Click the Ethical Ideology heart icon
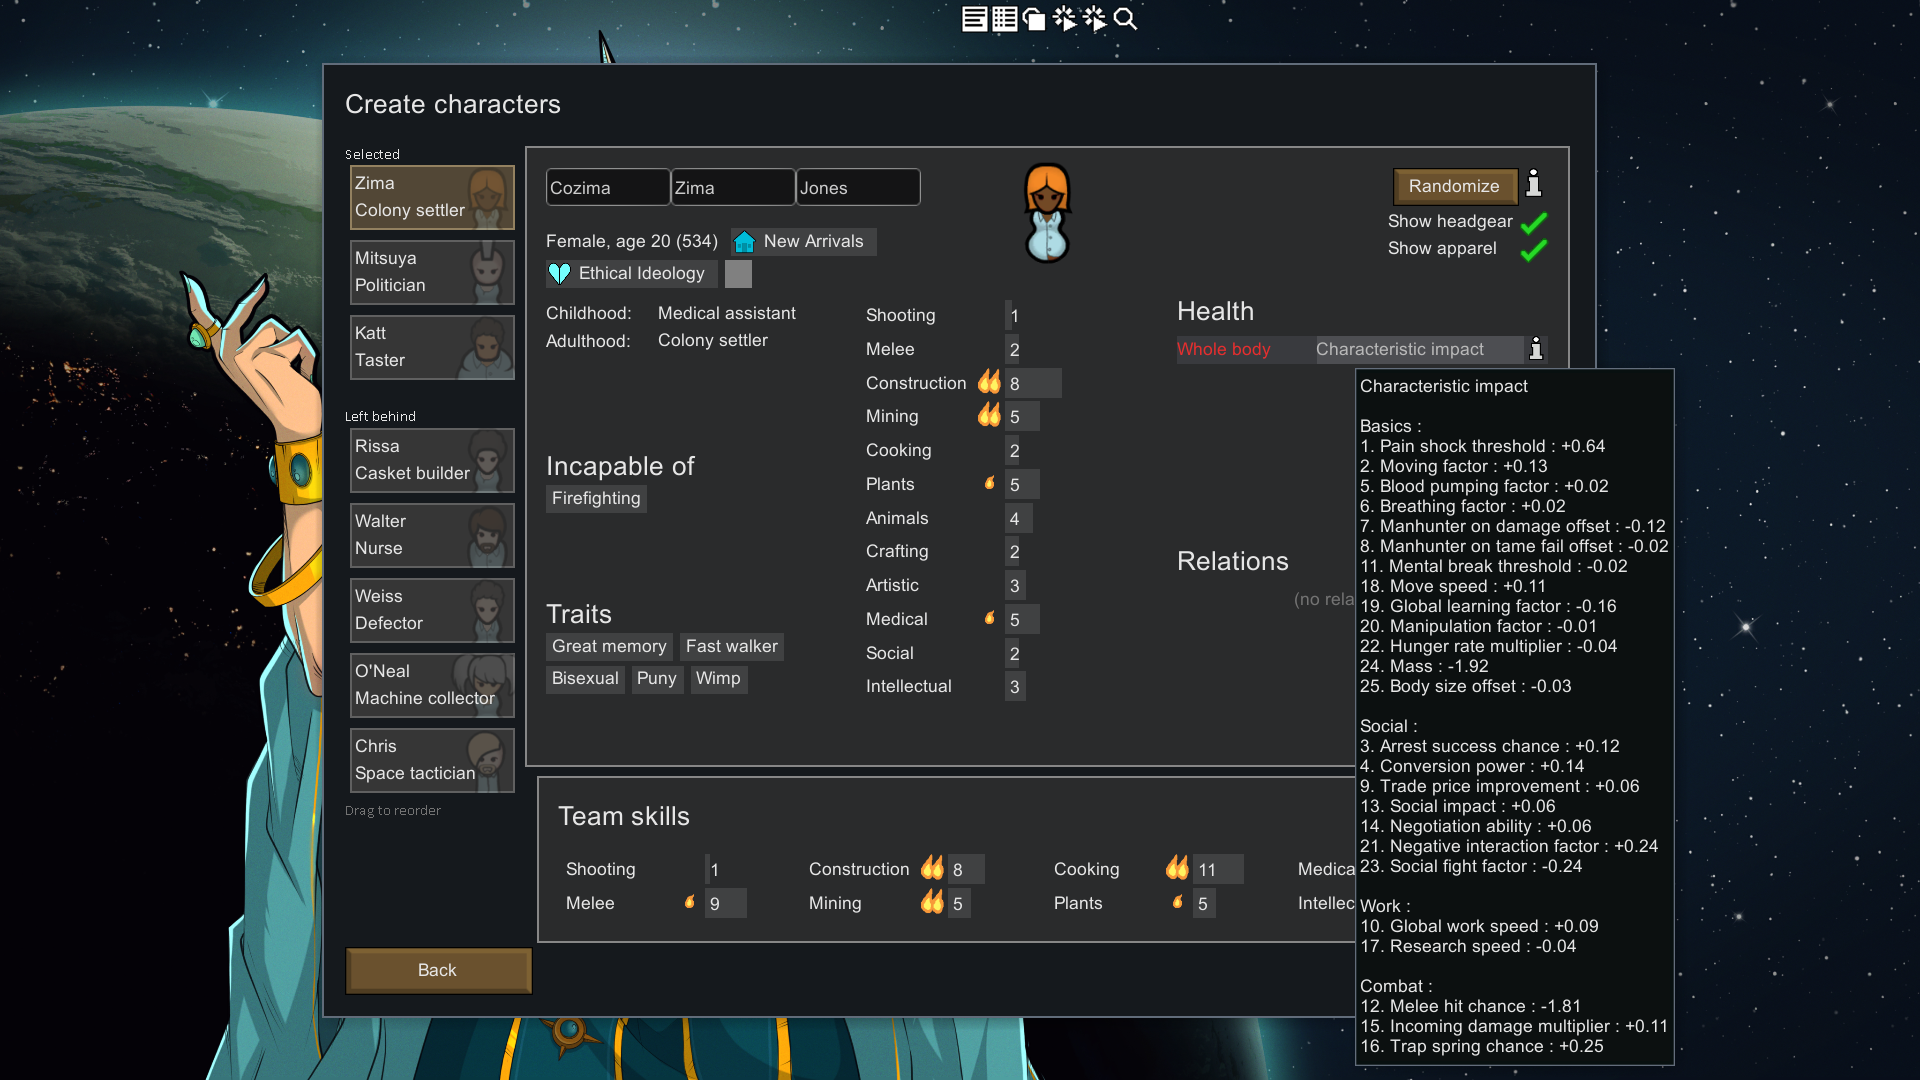This screenshot has width=1920, height=1080. 559,273
